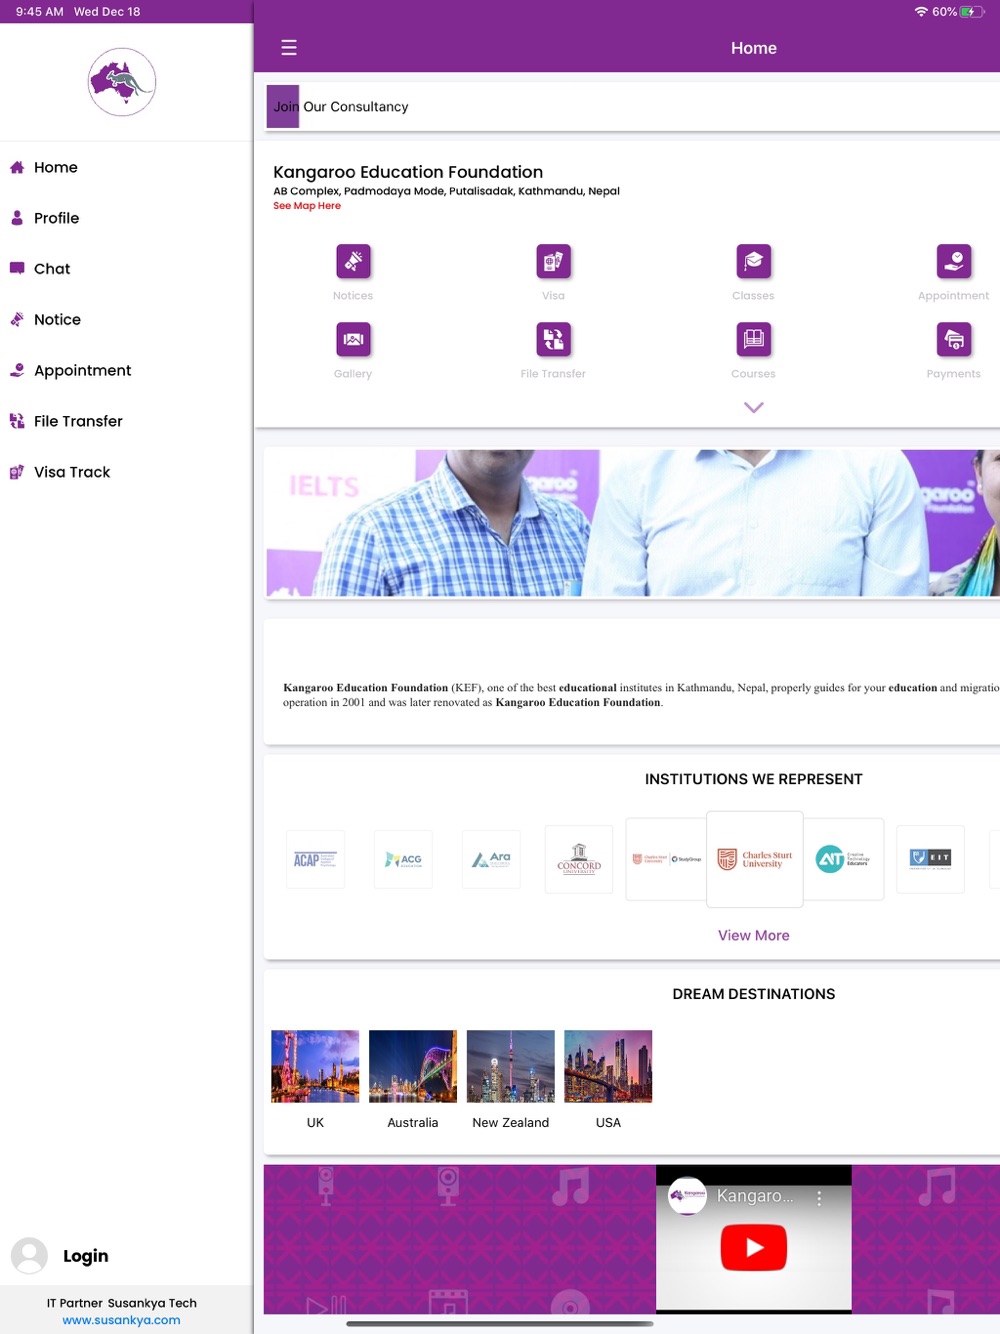1000x1334 pixels.
Task: Click the Charles Sturt University logo
Action: click(755, 859)
